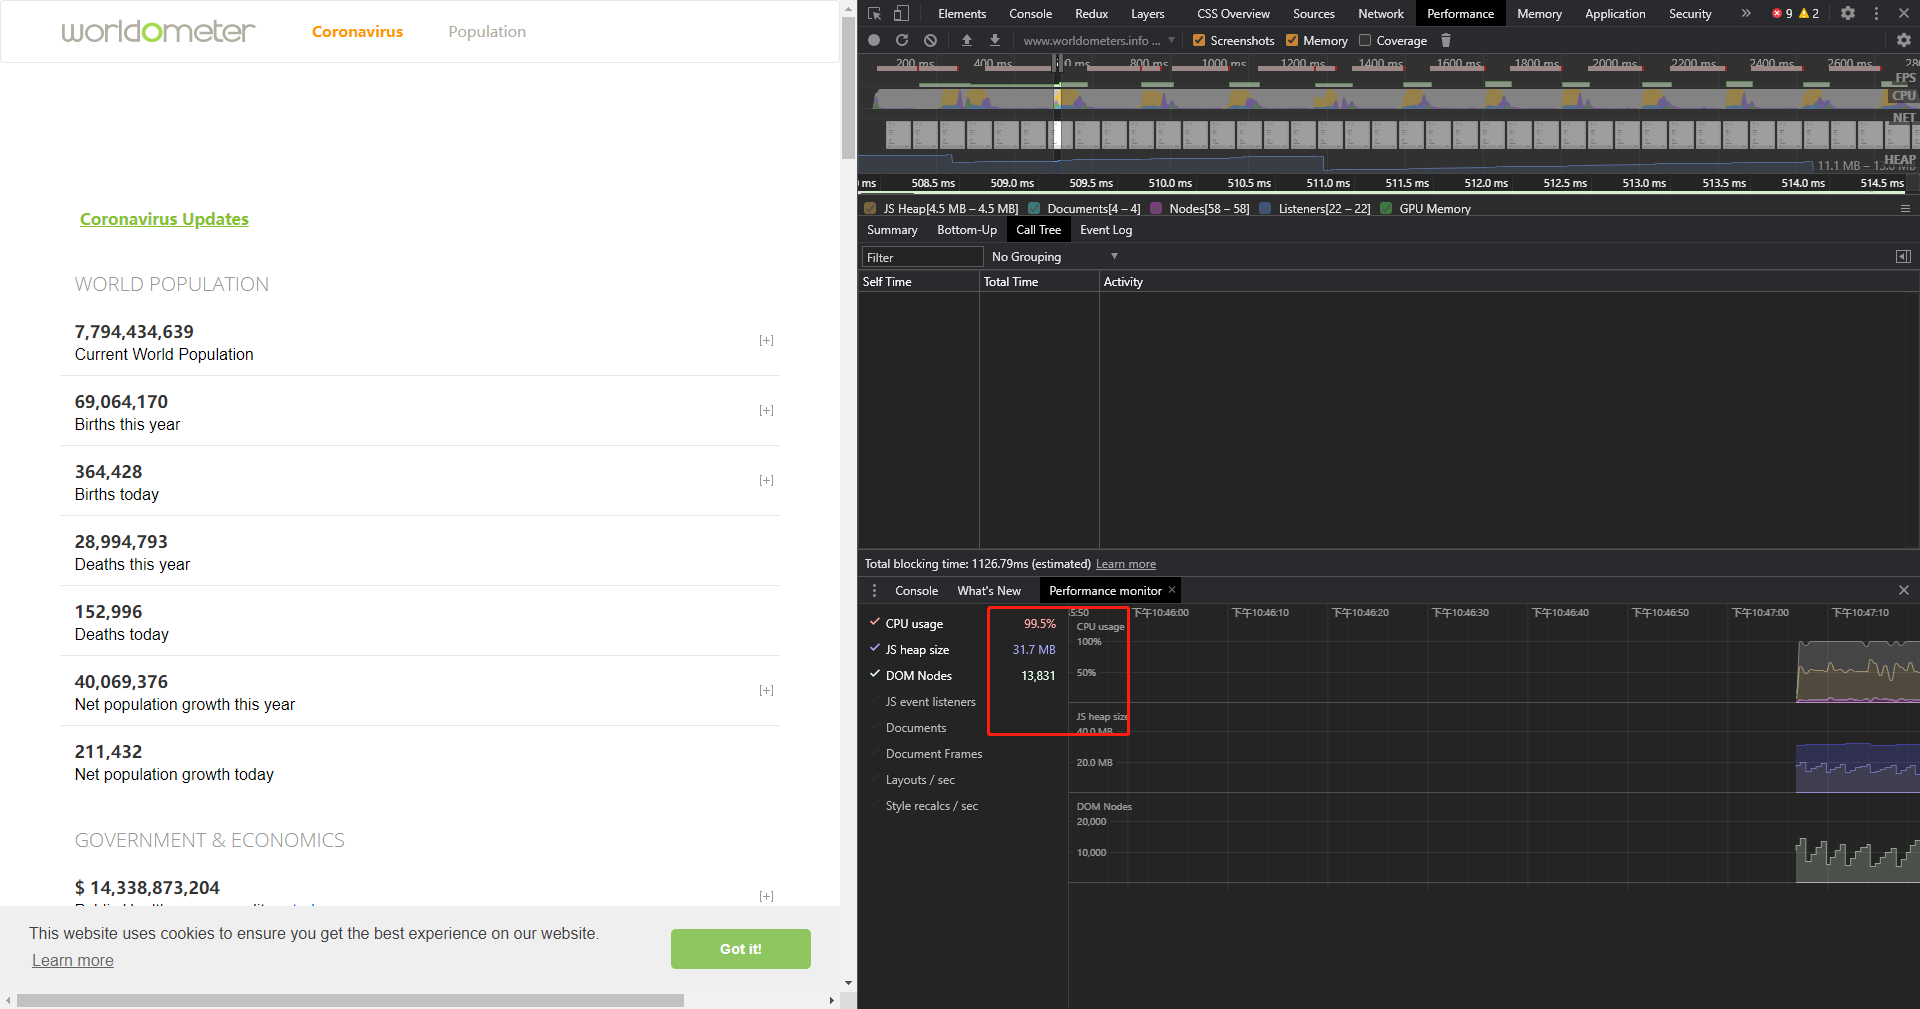1920x1009 pixels.
Task: Show the error count indicator details
Action: coord(1782,14)
